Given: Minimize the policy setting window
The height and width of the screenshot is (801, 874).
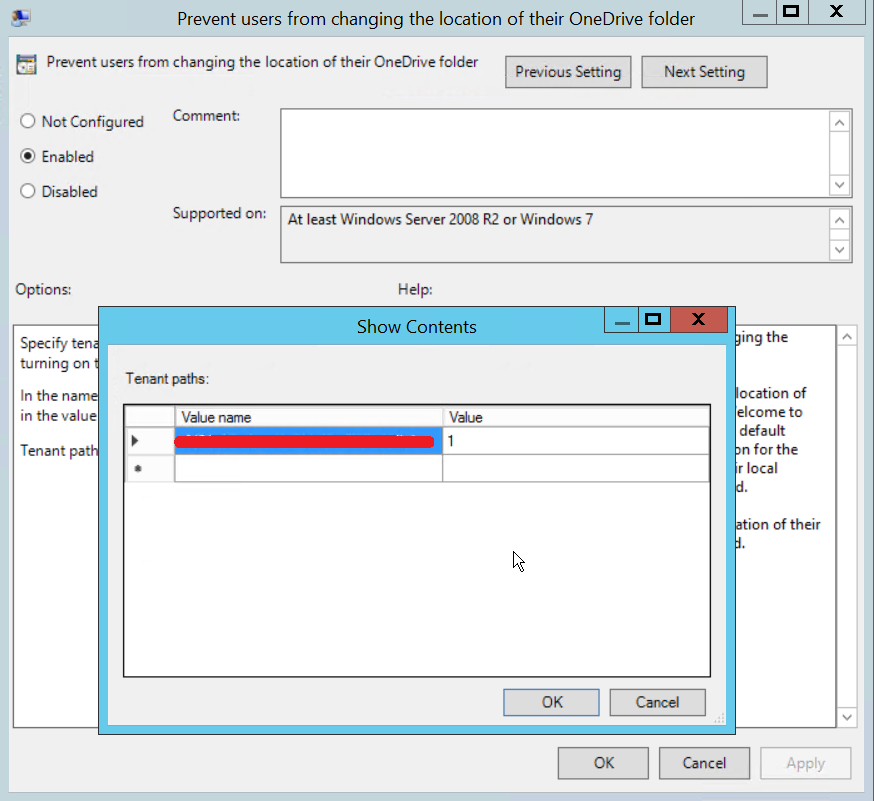Looking at the screenshot, I should tap(759, 12).
